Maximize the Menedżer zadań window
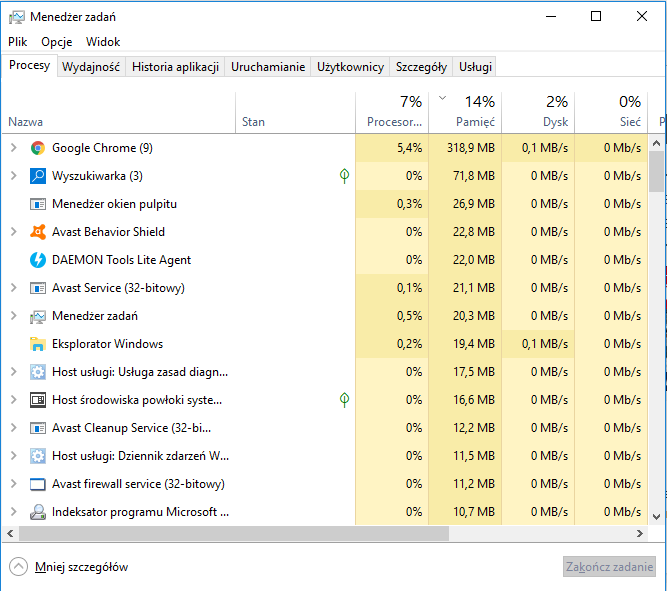This screenshot has width=667, height=591. click(x=596, y=16)
